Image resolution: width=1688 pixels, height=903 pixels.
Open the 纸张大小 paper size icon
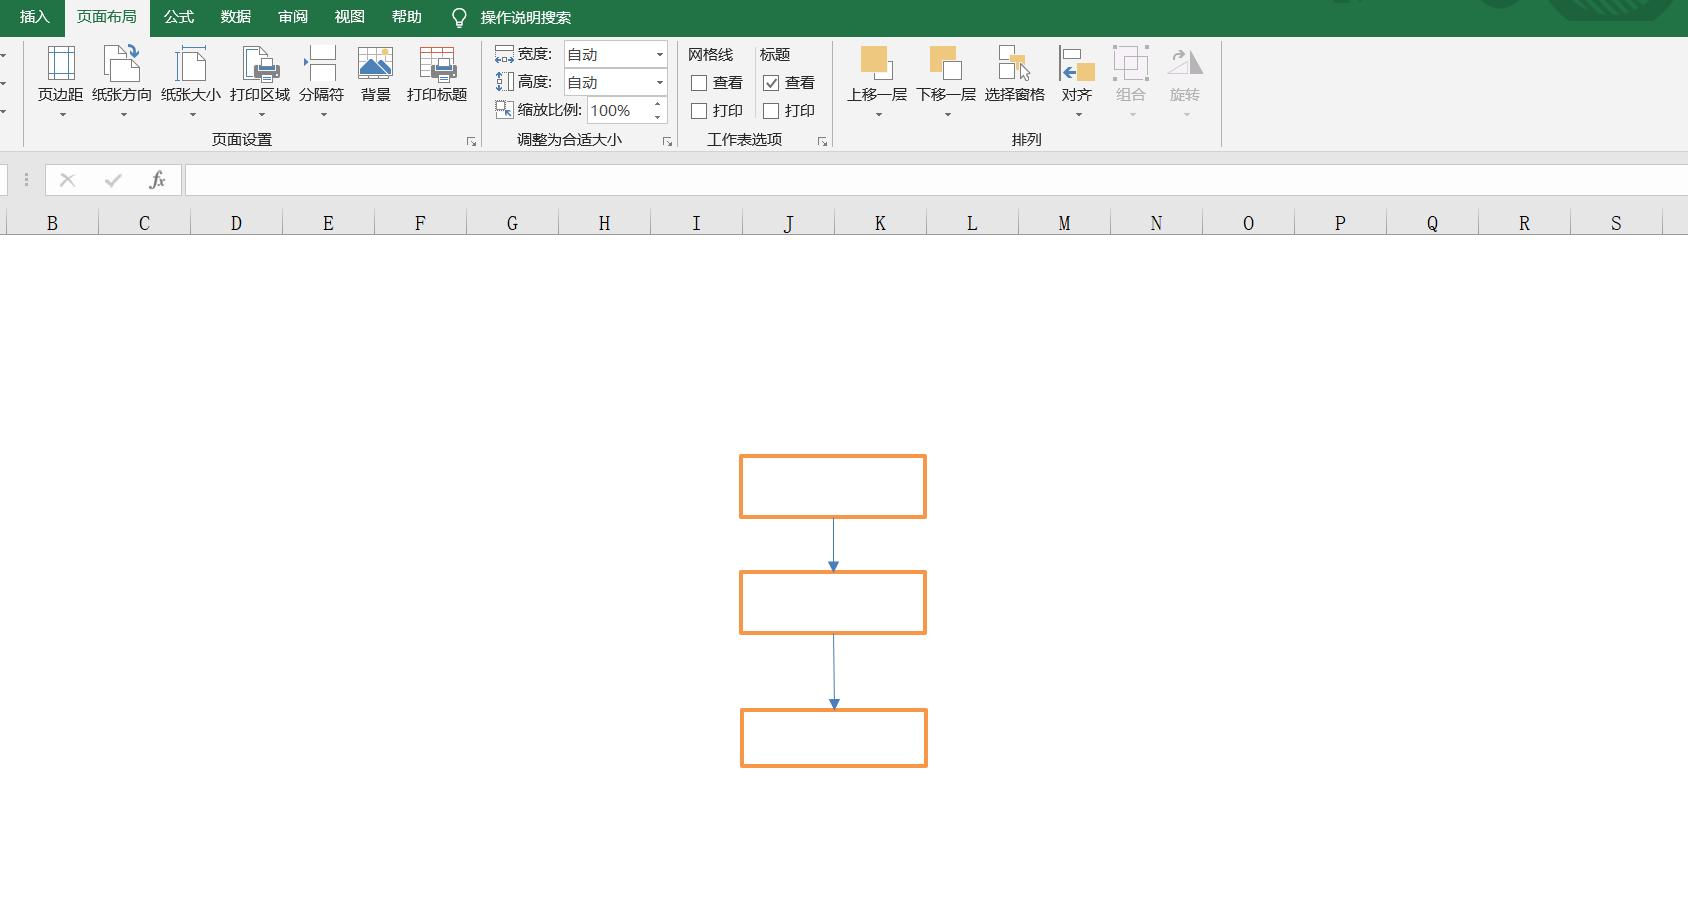point(190,66)
